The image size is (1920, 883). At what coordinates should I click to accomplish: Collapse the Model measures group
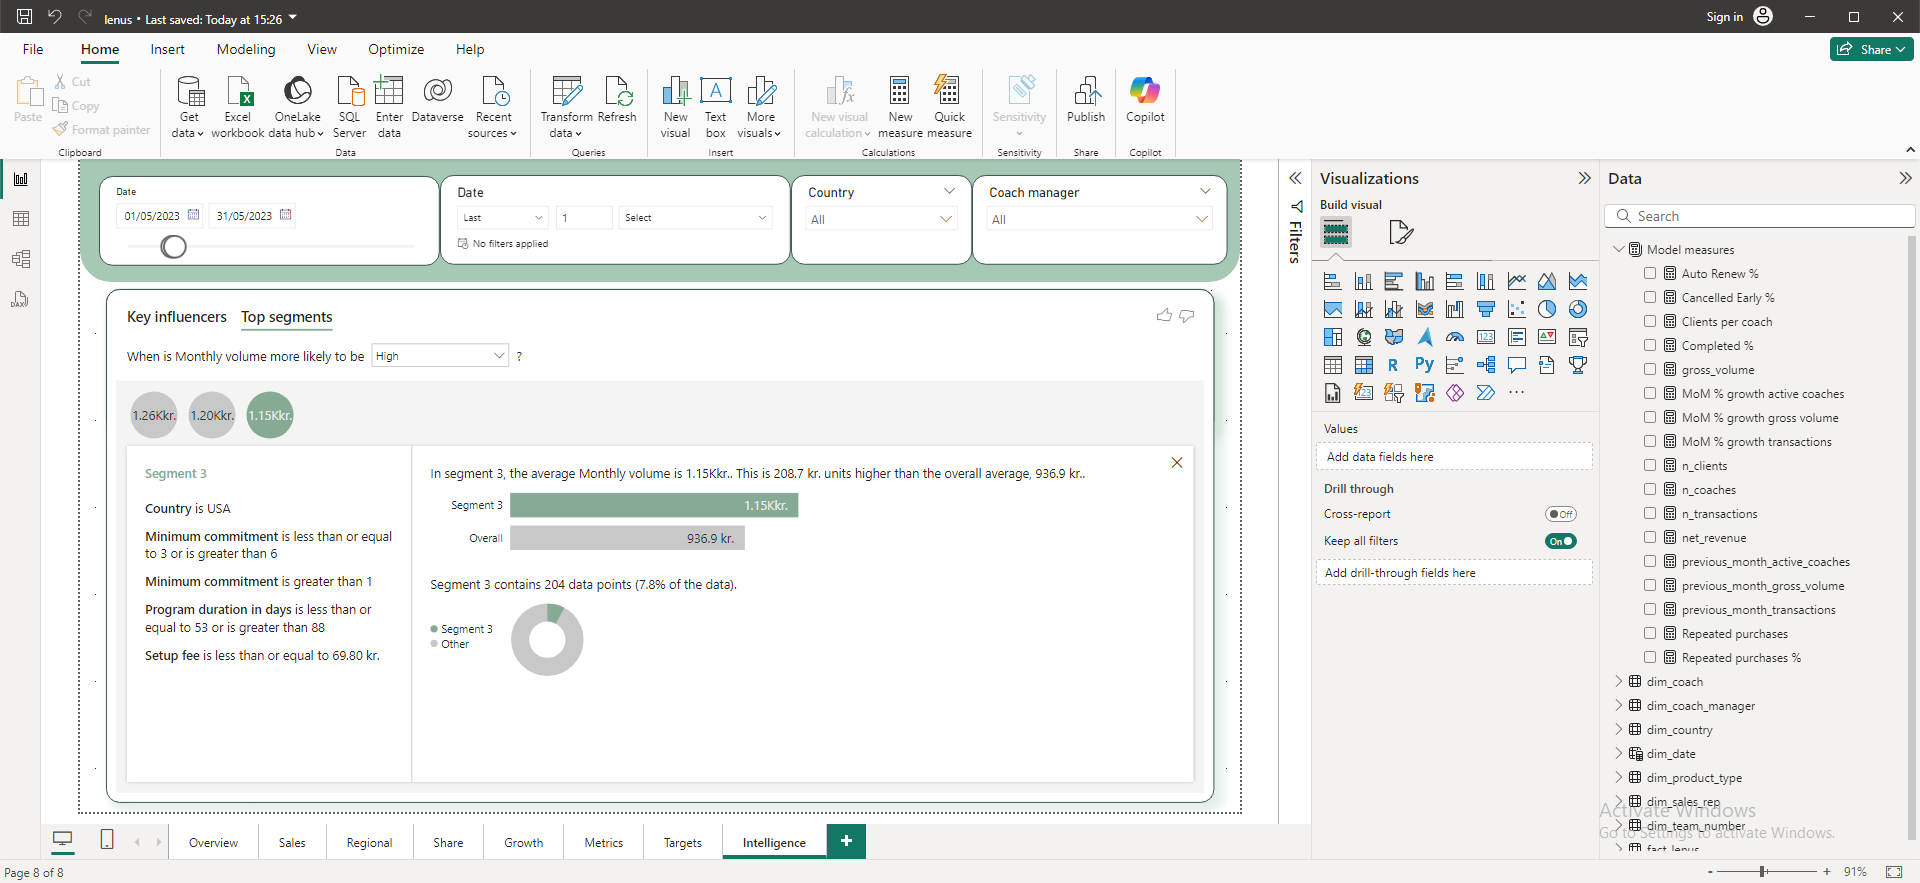[x=1619, y=249]
